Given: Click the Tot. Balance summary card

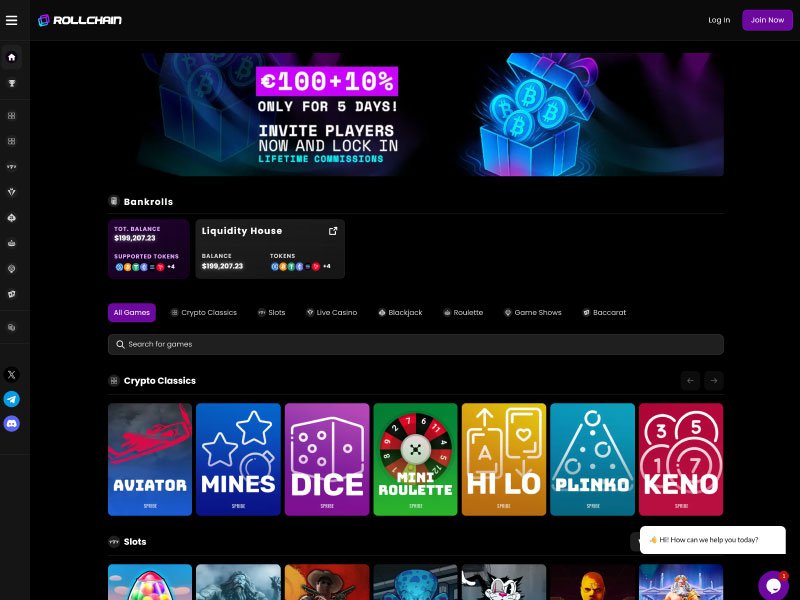Looking at the screenshot, I should 148,249.
